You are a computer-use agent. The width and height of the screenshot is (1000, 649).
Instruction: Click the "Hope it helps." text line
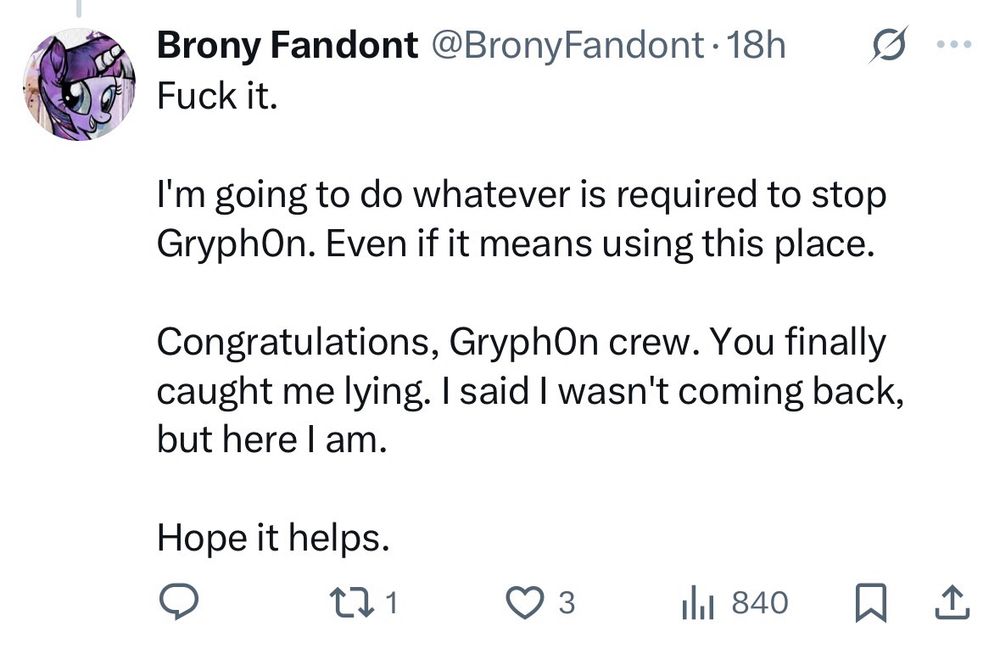272,538
